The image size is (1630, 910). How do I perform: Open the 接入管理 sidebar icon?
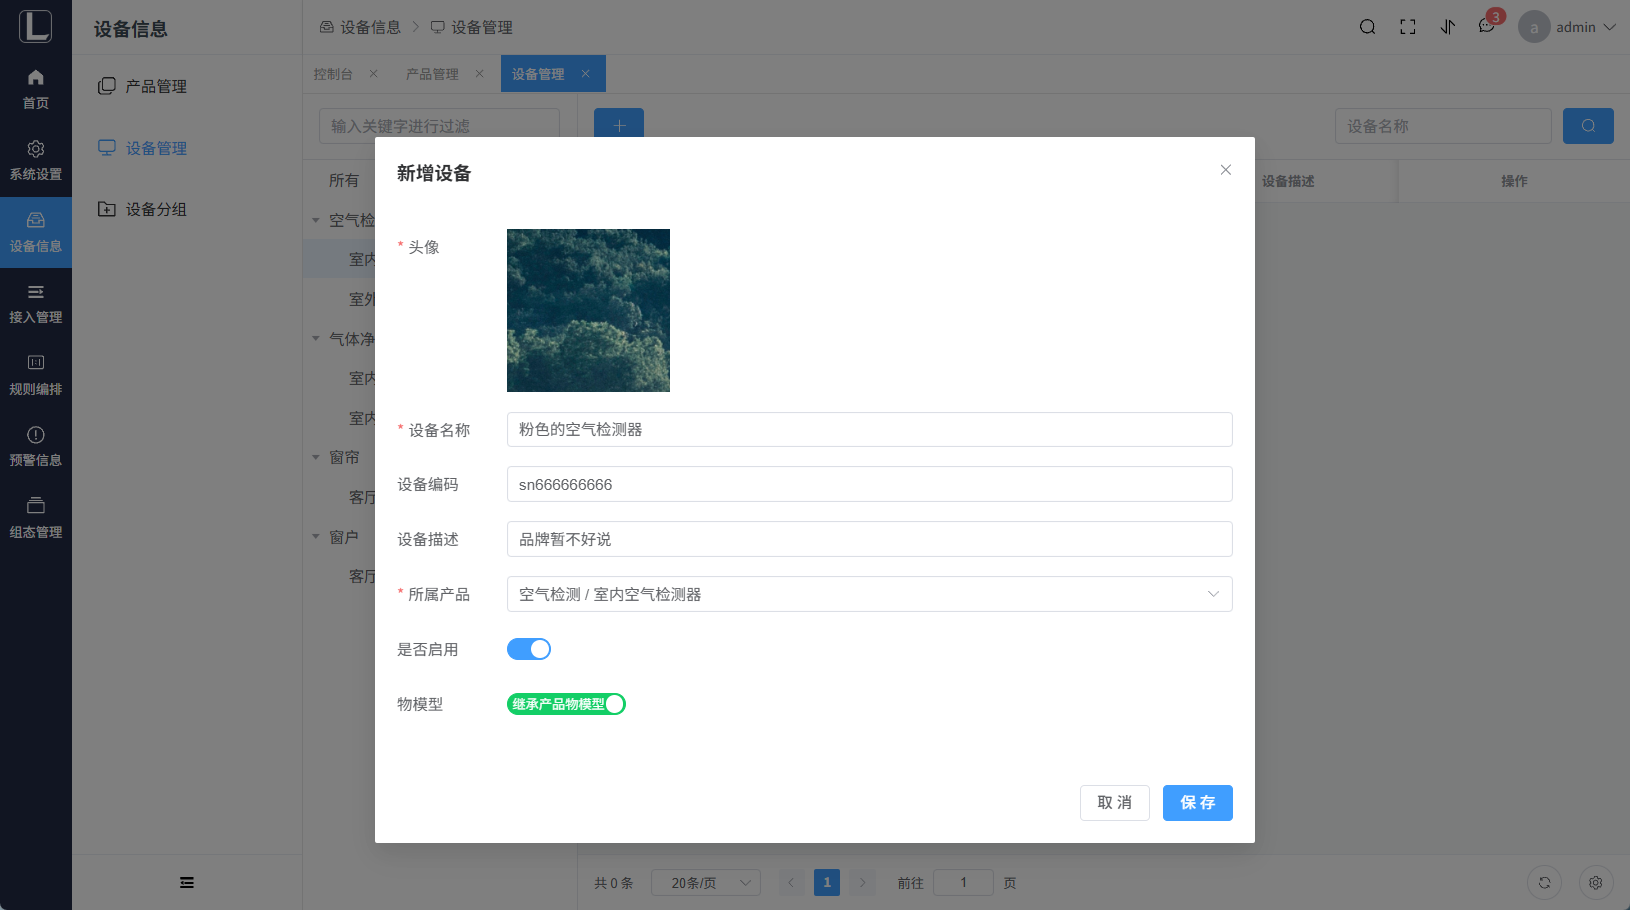[x=36, y=292]
